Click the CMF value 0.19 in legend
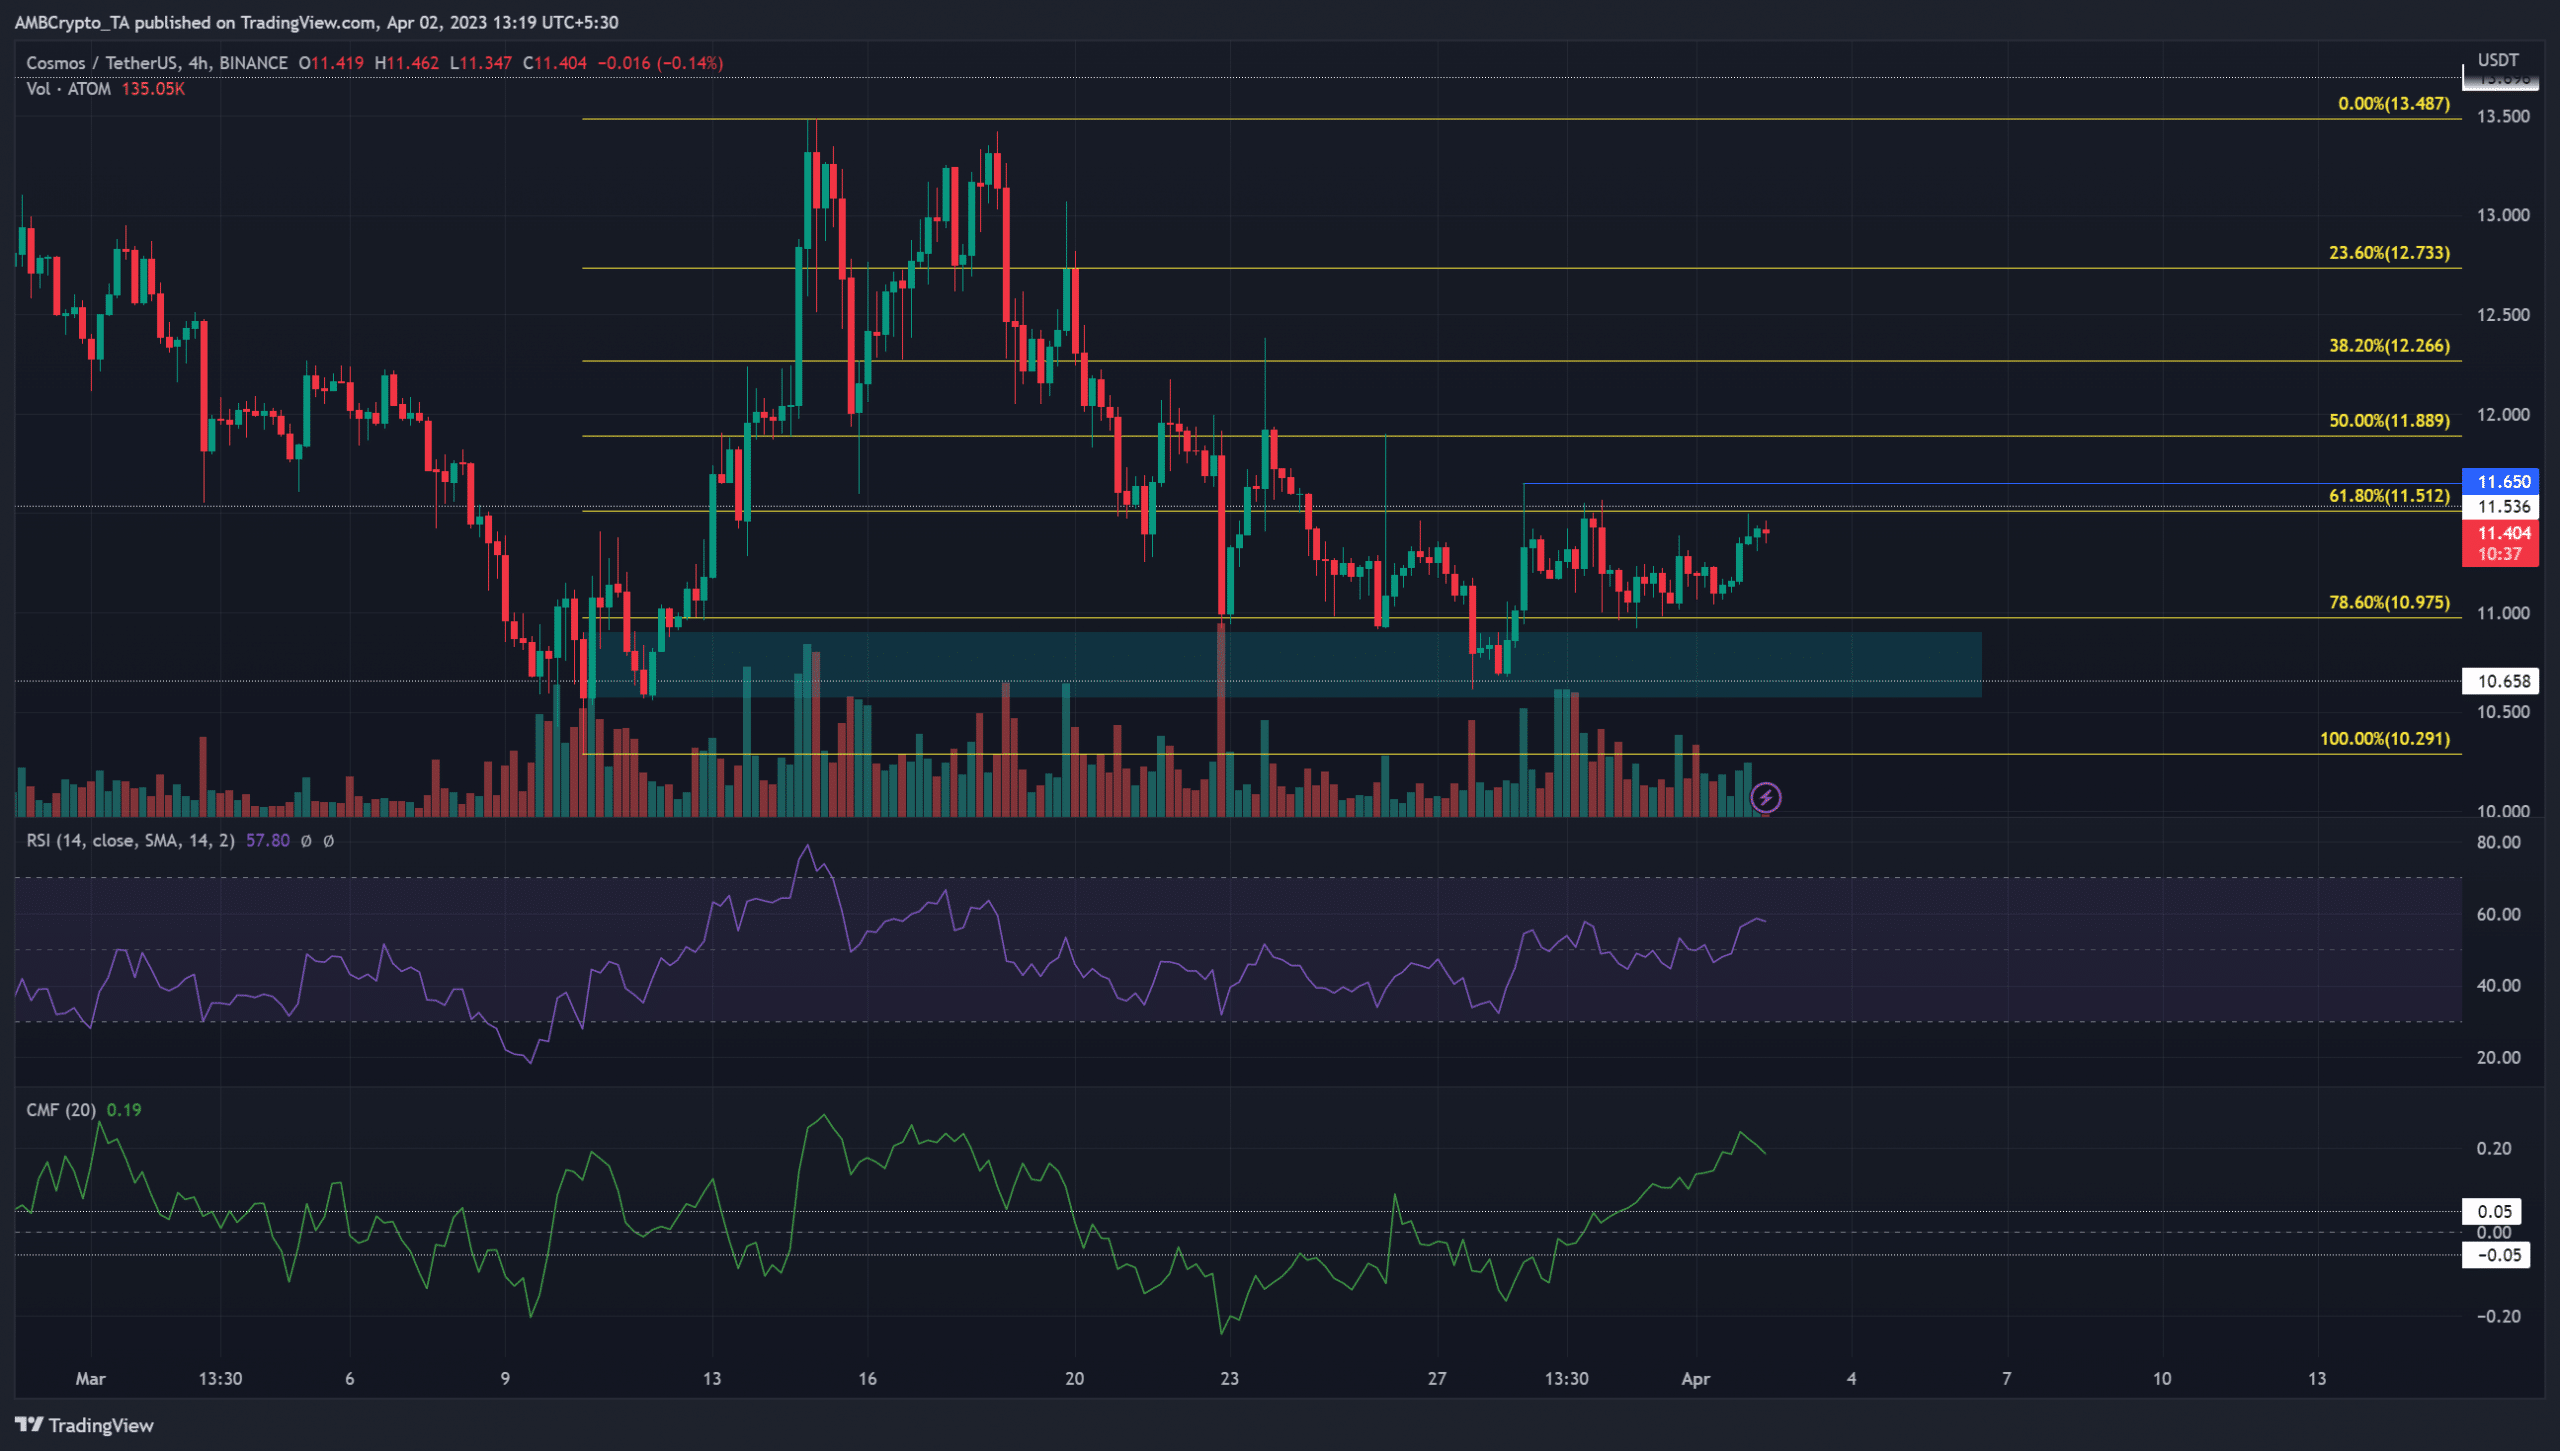 [124, 1110]
